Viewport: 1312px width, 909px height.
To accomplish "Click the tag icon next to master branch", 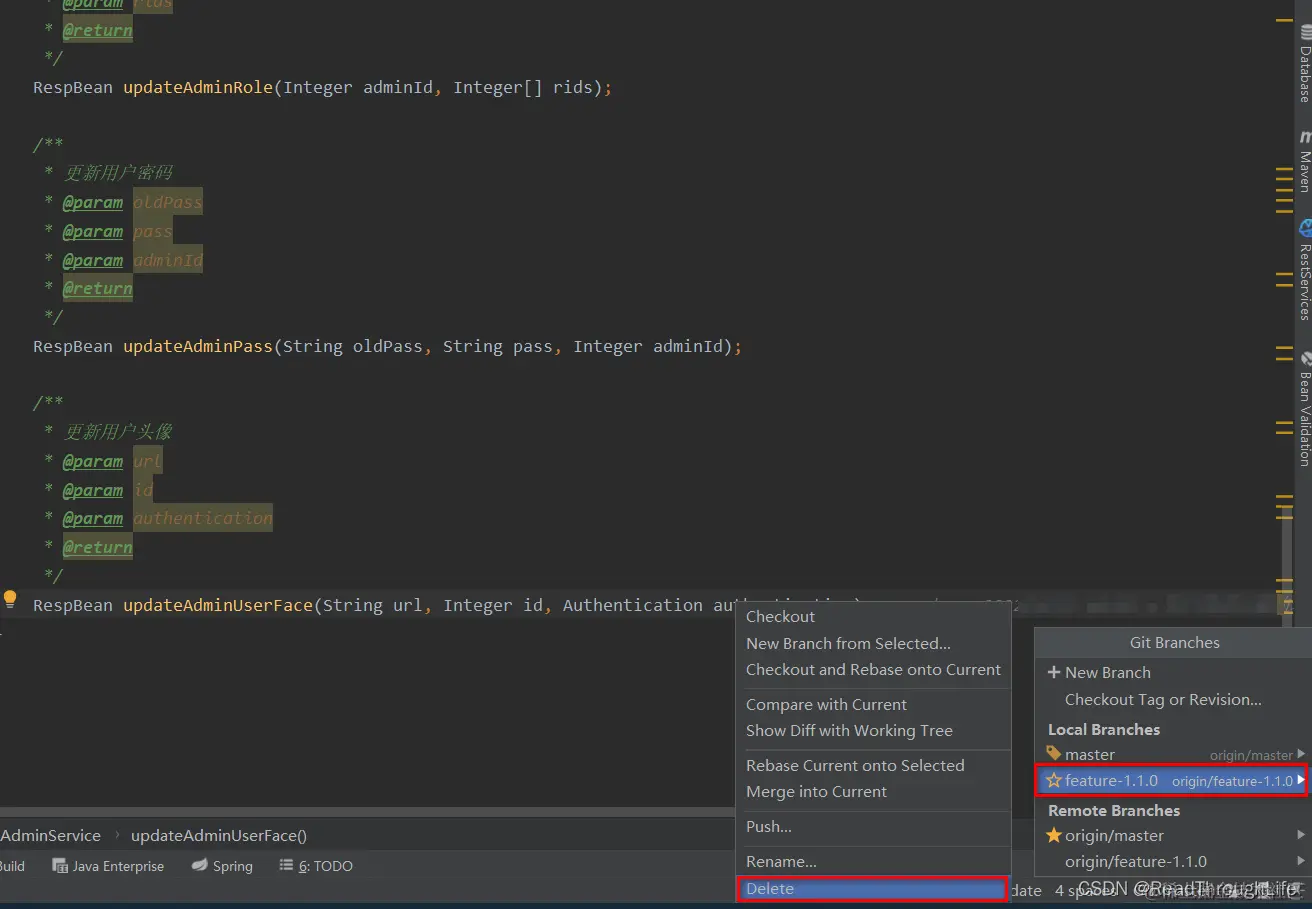I will tap(1054, 753).
